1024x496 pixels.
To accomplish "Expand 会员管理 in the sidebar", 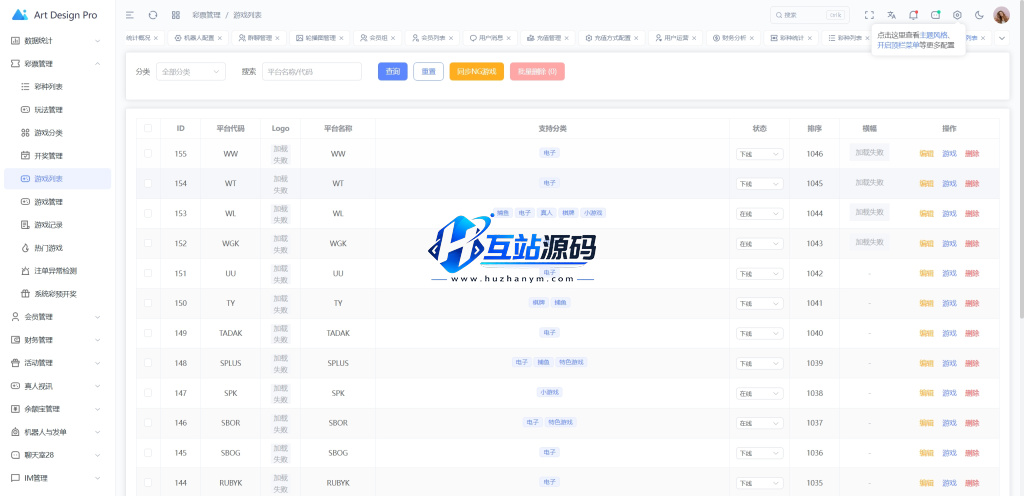I will click(x=57, y=317).
